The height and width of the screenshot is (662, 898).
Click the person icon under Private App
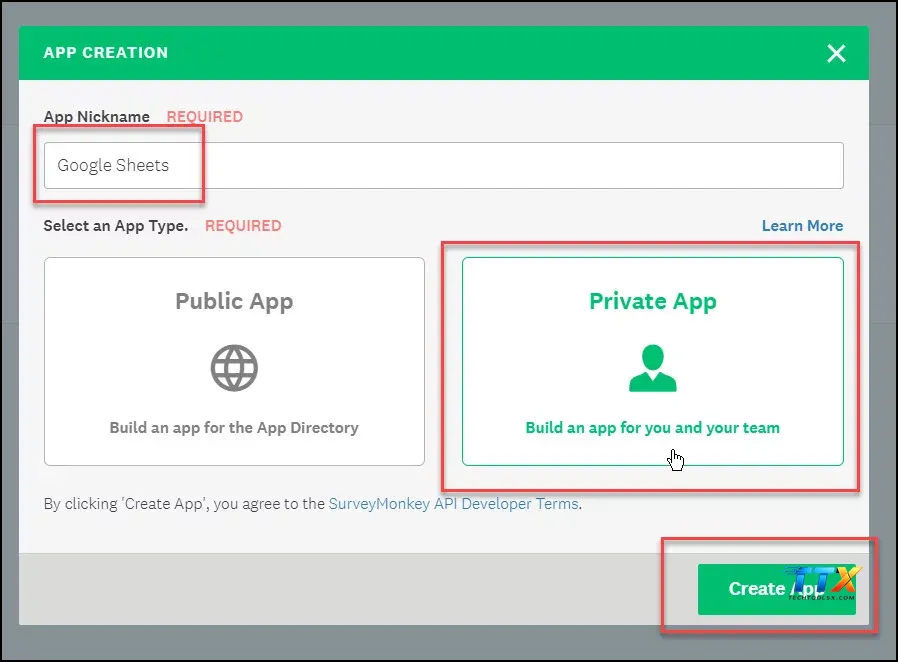click(653, 368)
